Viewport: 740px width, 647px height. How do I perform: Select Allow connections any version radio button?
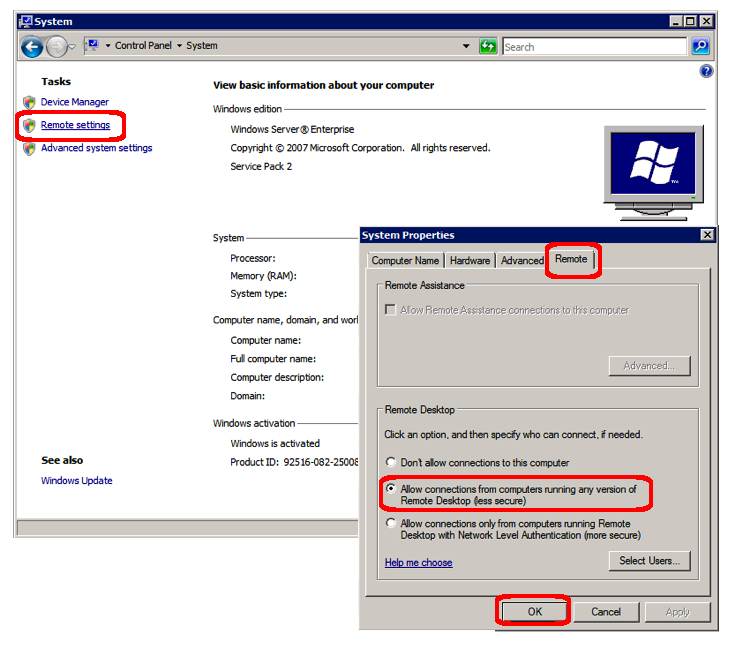tap(390, 489)
